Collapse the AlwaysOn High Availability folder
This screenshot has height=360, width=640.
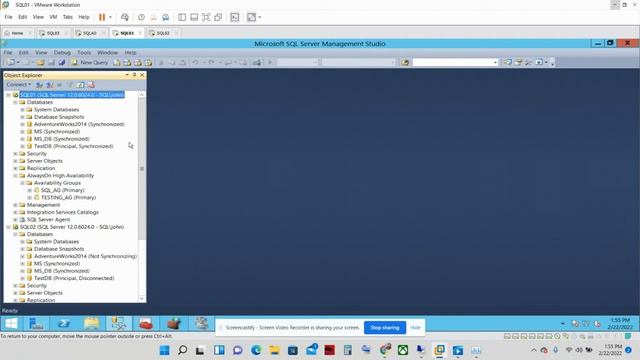tap(16, 176)
